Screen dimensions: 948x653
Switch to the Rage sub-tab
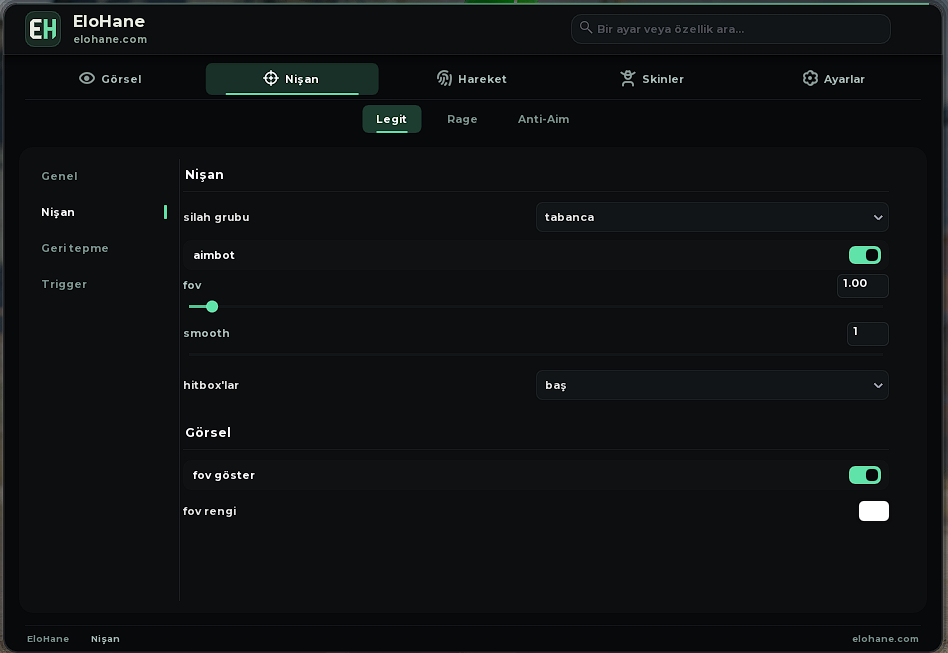tap(463, 119)
